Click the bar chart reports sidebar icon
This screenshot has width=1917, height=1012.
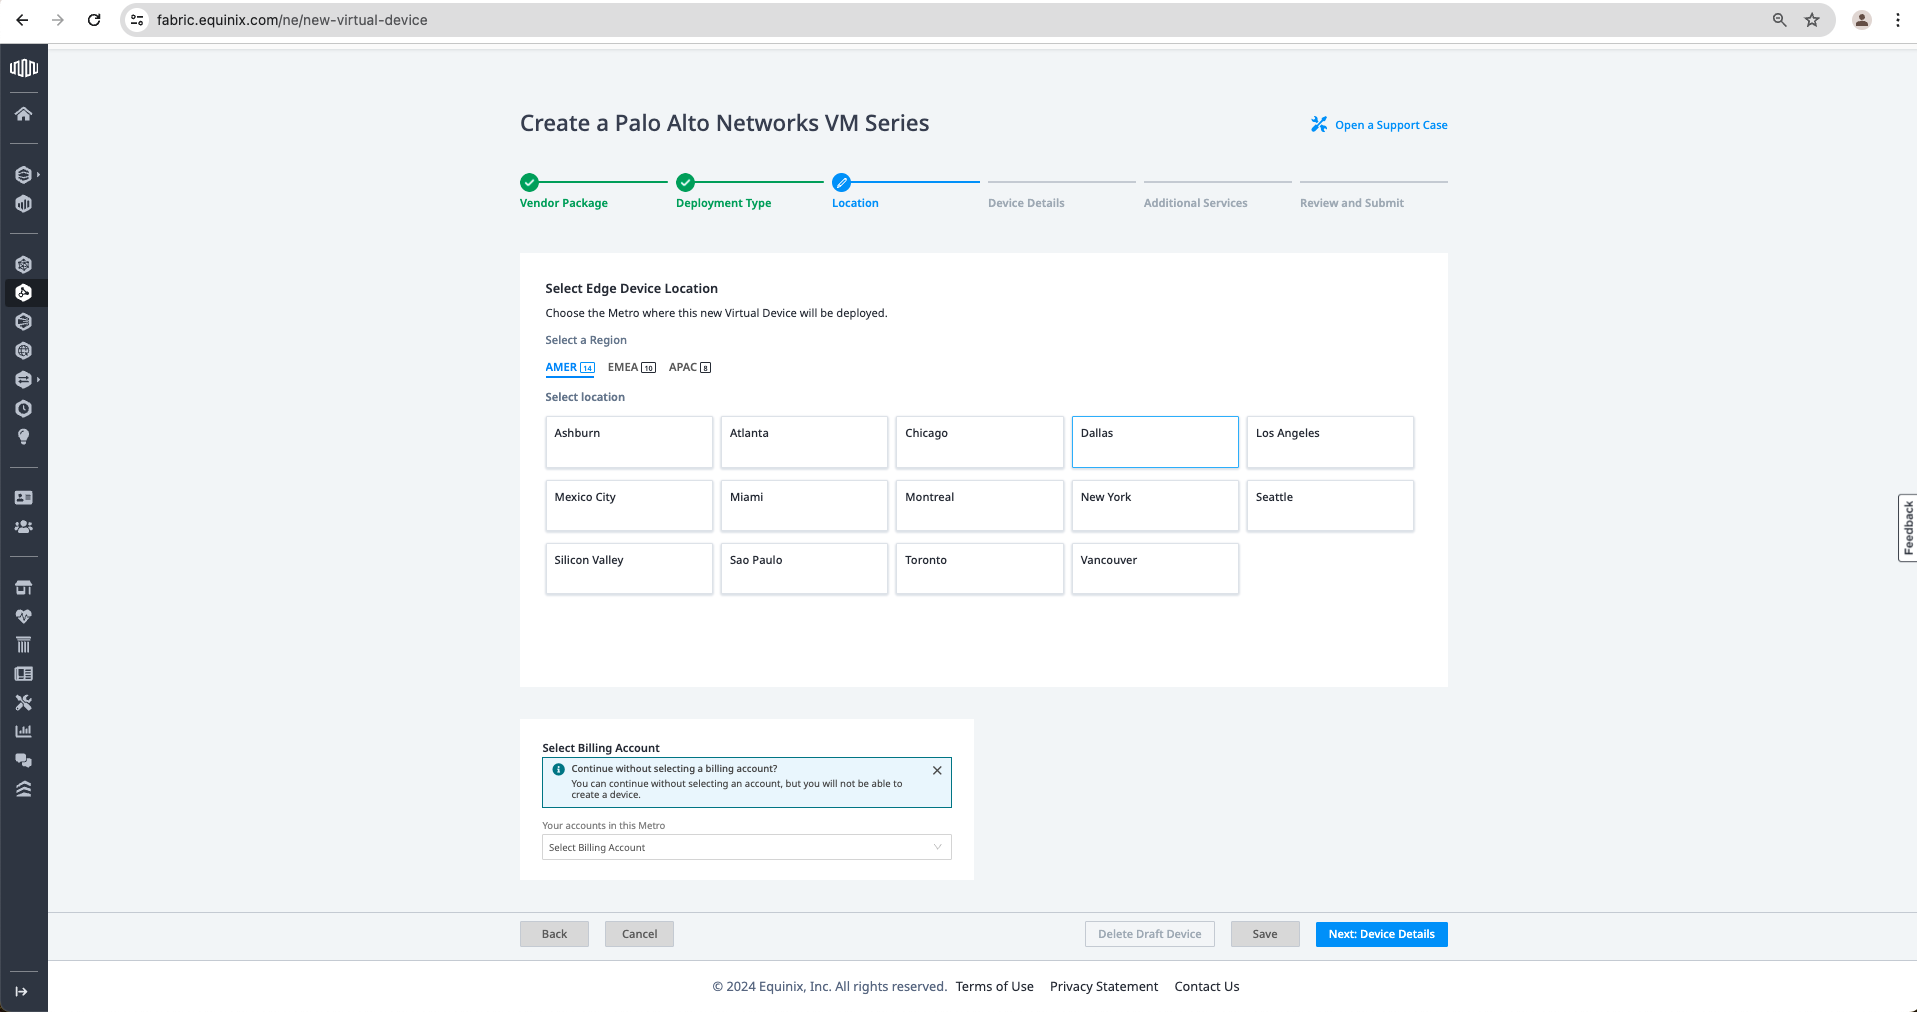[23, 731]
